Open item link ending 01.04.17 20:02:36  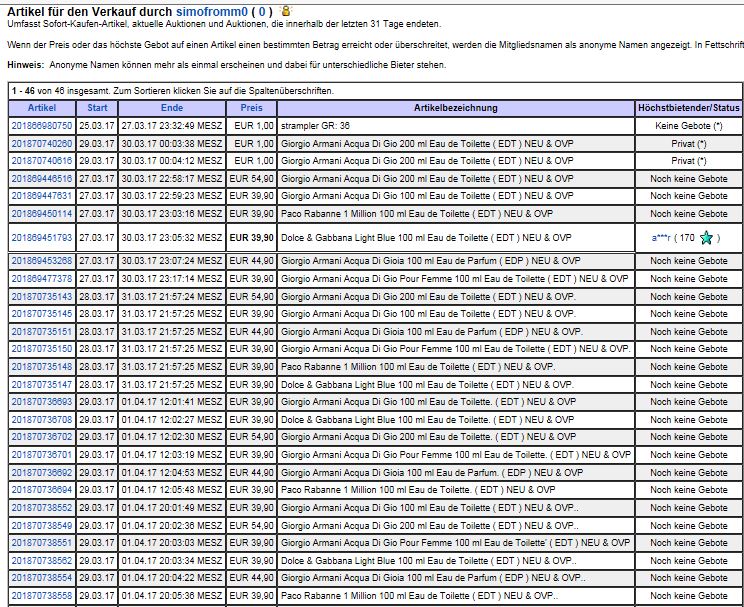click(42, 525)
